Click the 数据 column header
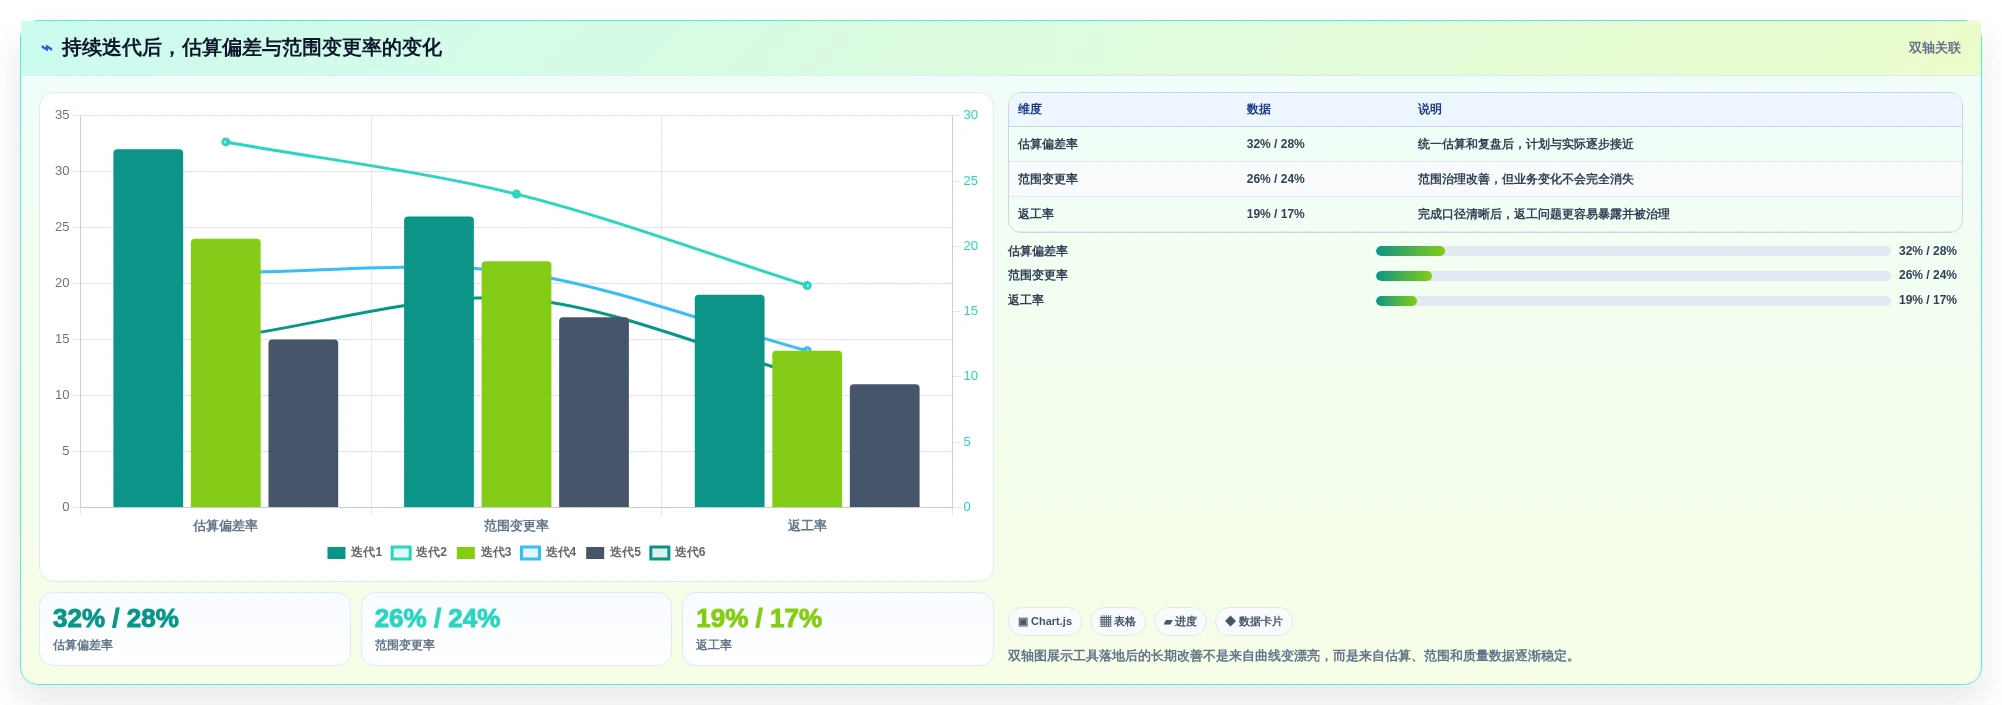 pos(1258,110)
